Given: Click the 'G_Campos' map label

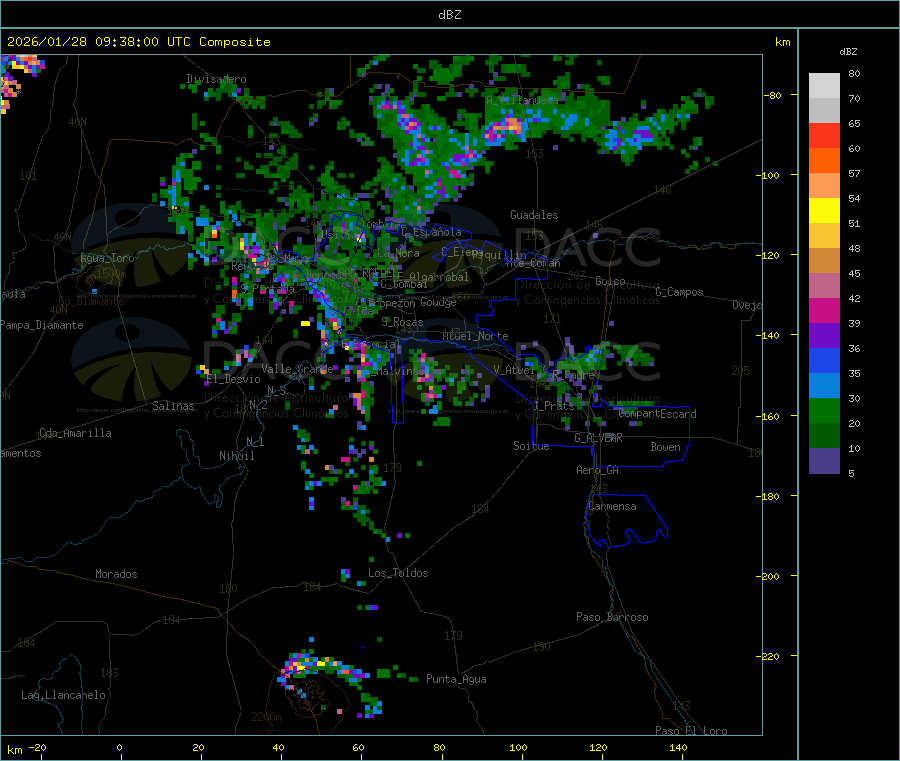Looking at the screenshot, I should (679, 292).
